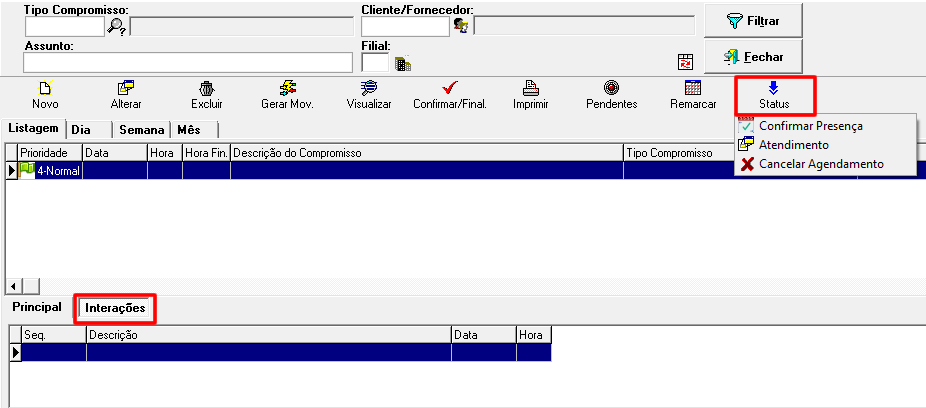
Task: Open Visualizar from the toolbar
Action: 368,88
